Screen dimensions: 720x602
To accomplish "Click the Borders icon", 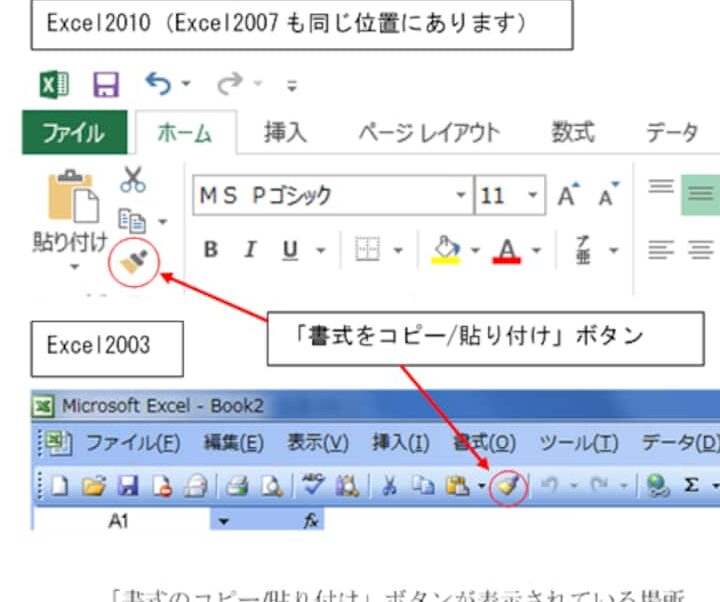I will pos(367,249).
